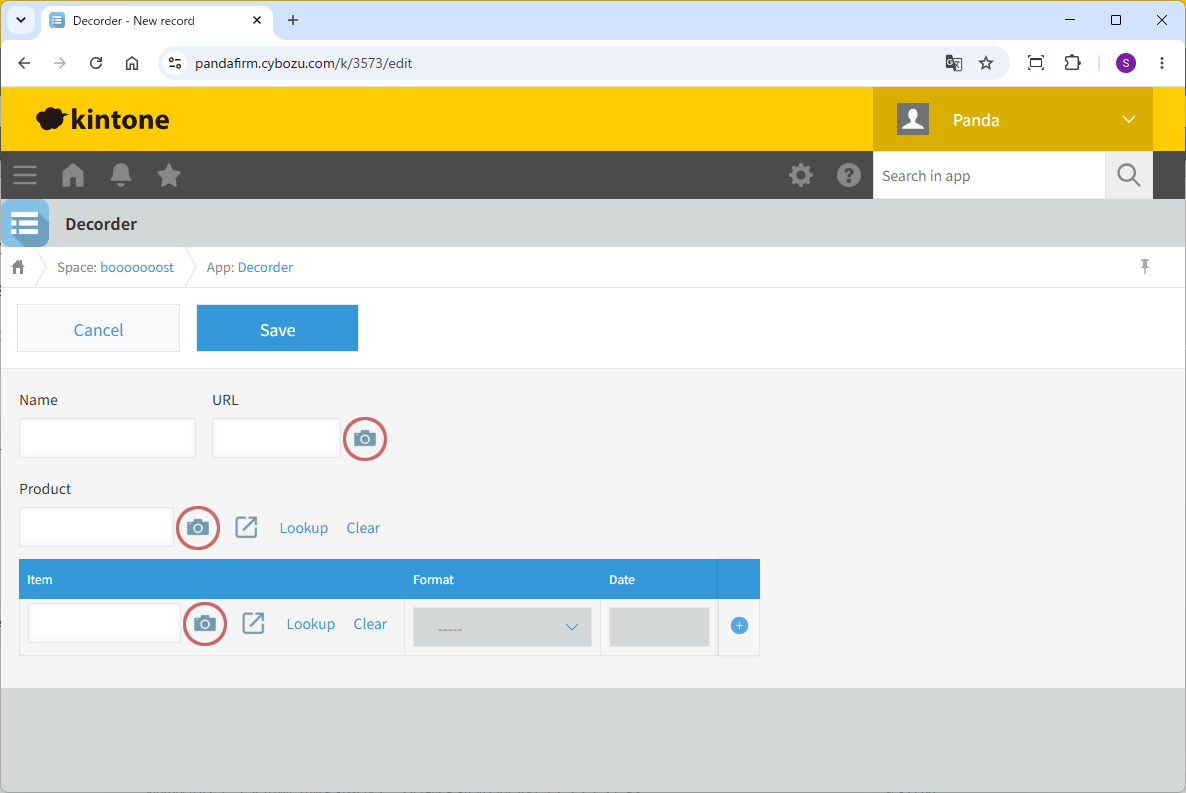Open the linked record icon next to Product
This screenshot has width=1186, height=793.
click(247, 527)
